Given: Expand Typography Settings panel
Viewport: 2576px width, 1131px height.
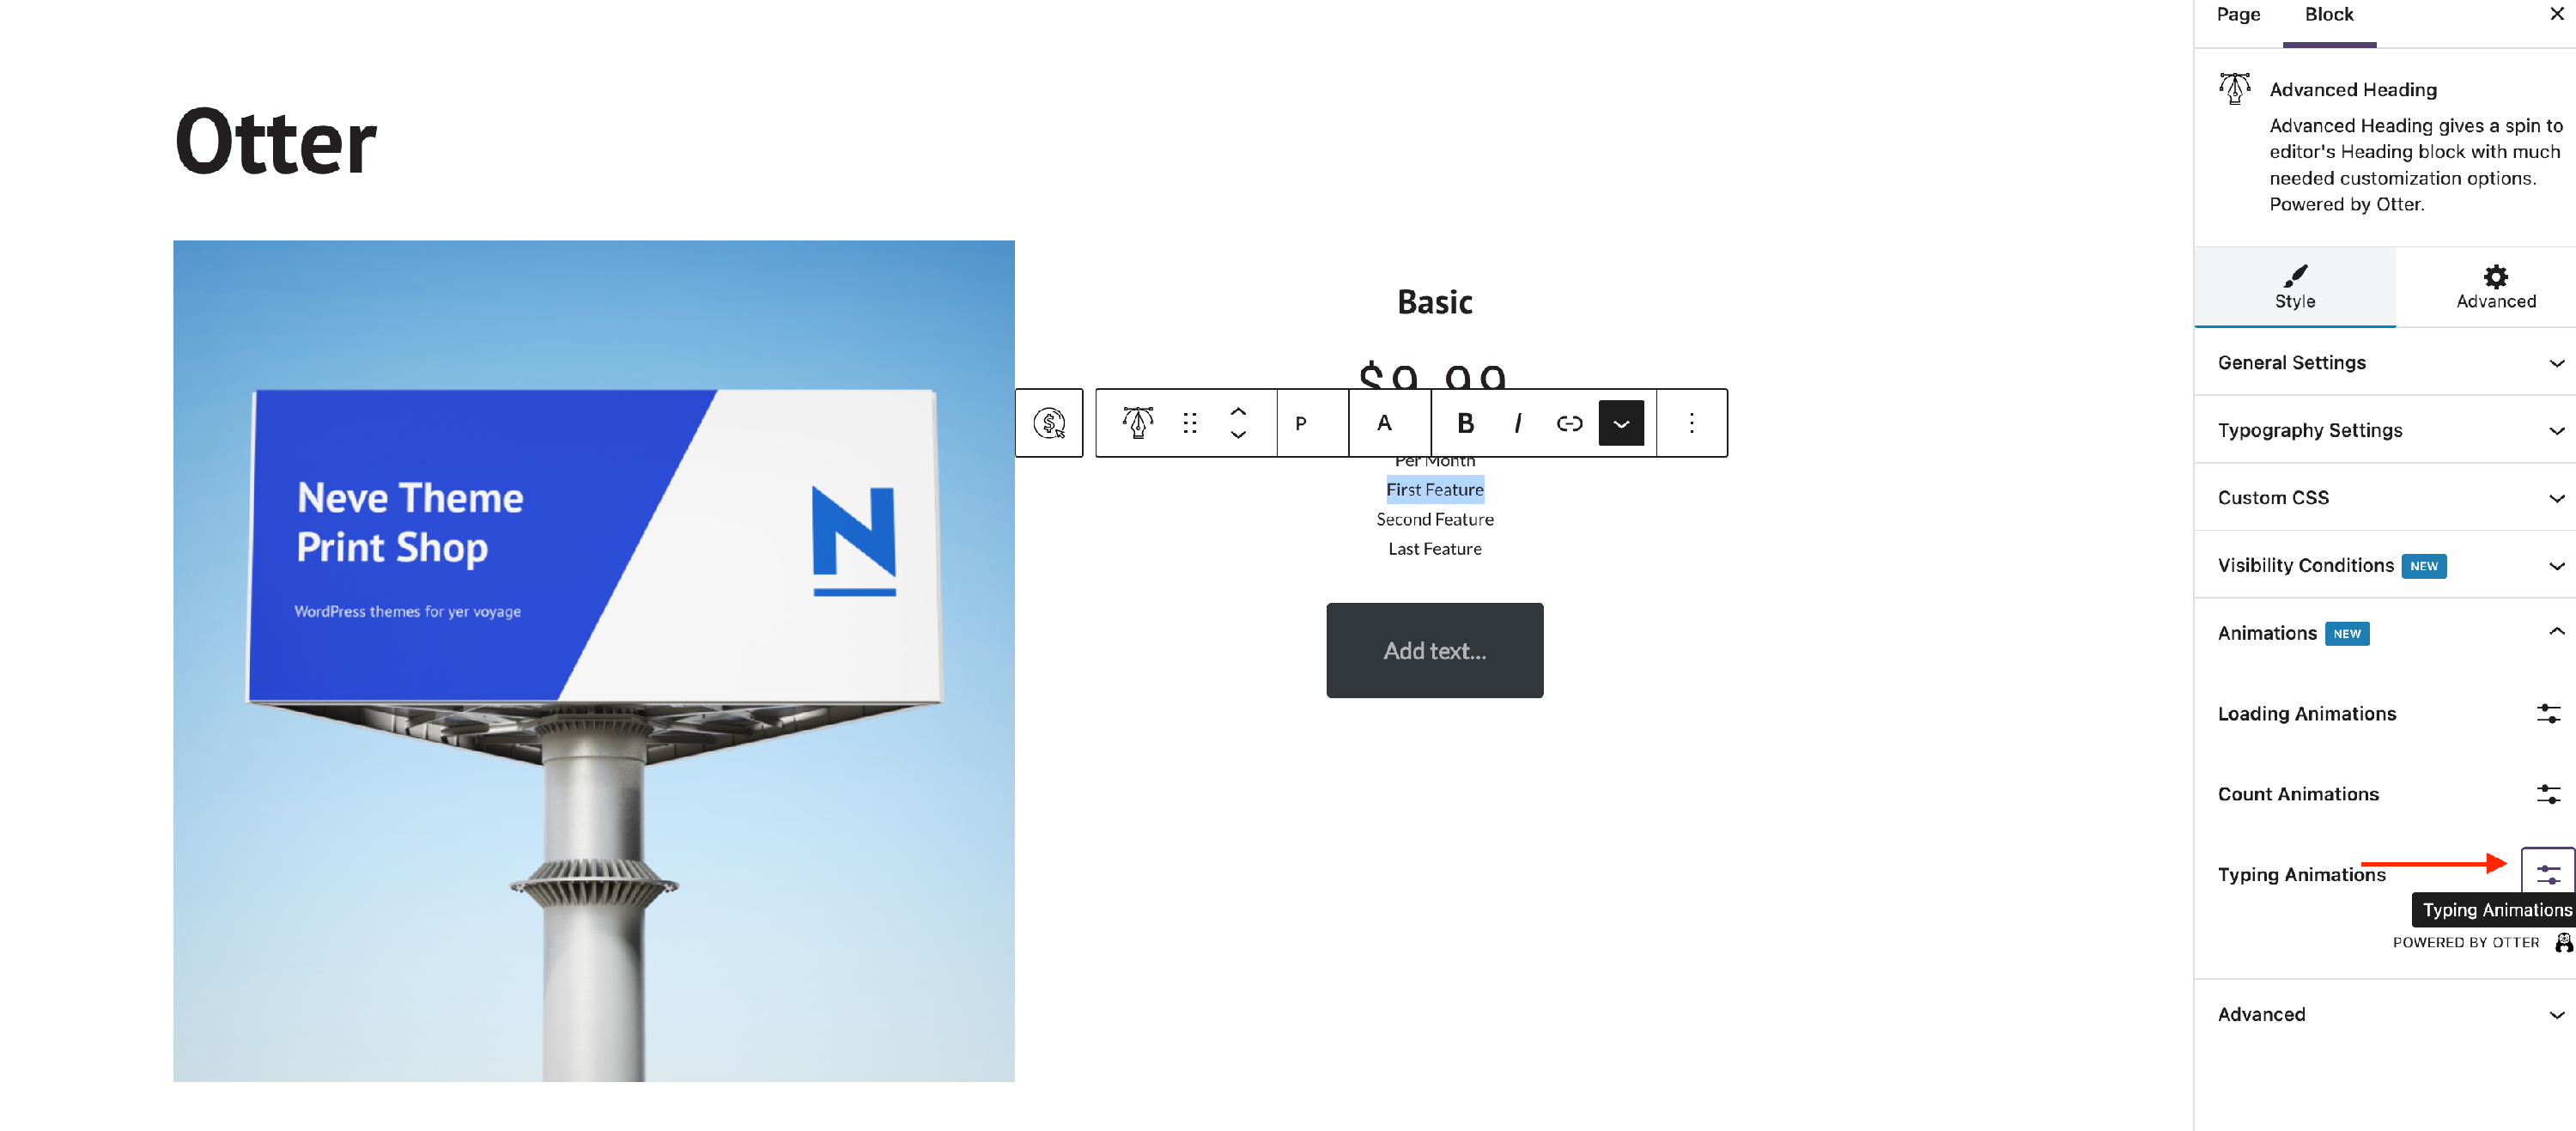Looking at the screenshot, I should pyautogui.click(x=2385, y=430).
